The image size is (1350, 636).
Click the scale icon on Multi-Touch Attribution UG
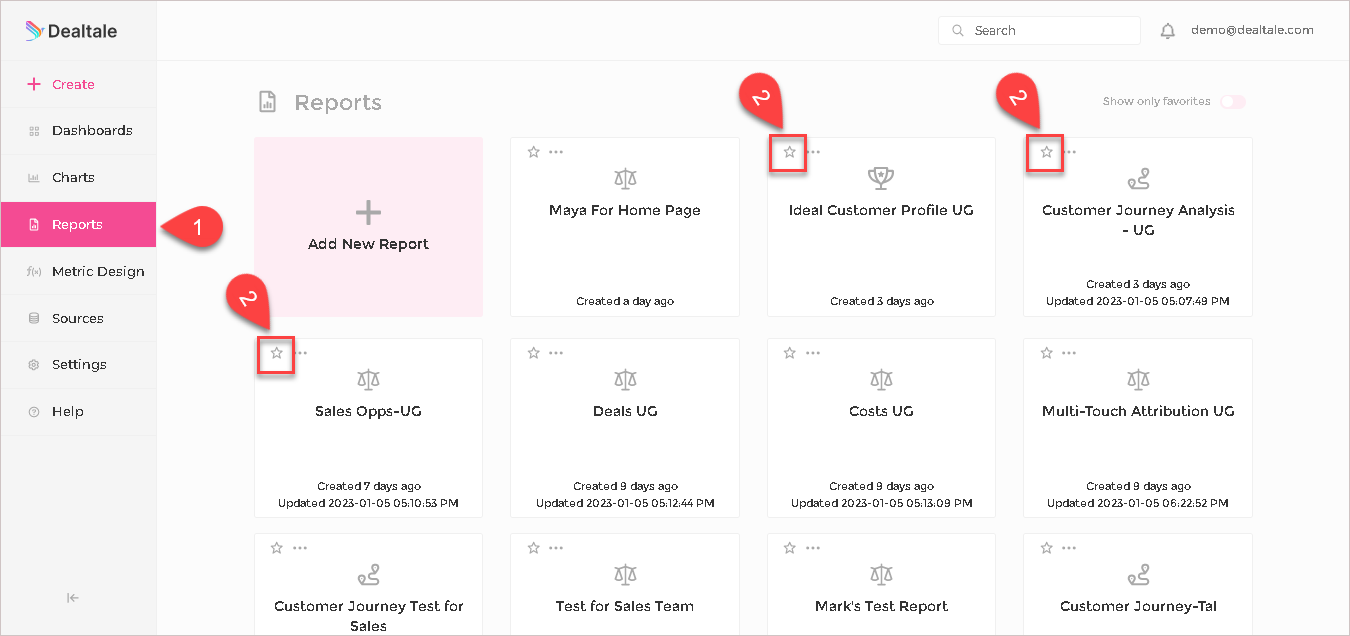[1138, 380]
